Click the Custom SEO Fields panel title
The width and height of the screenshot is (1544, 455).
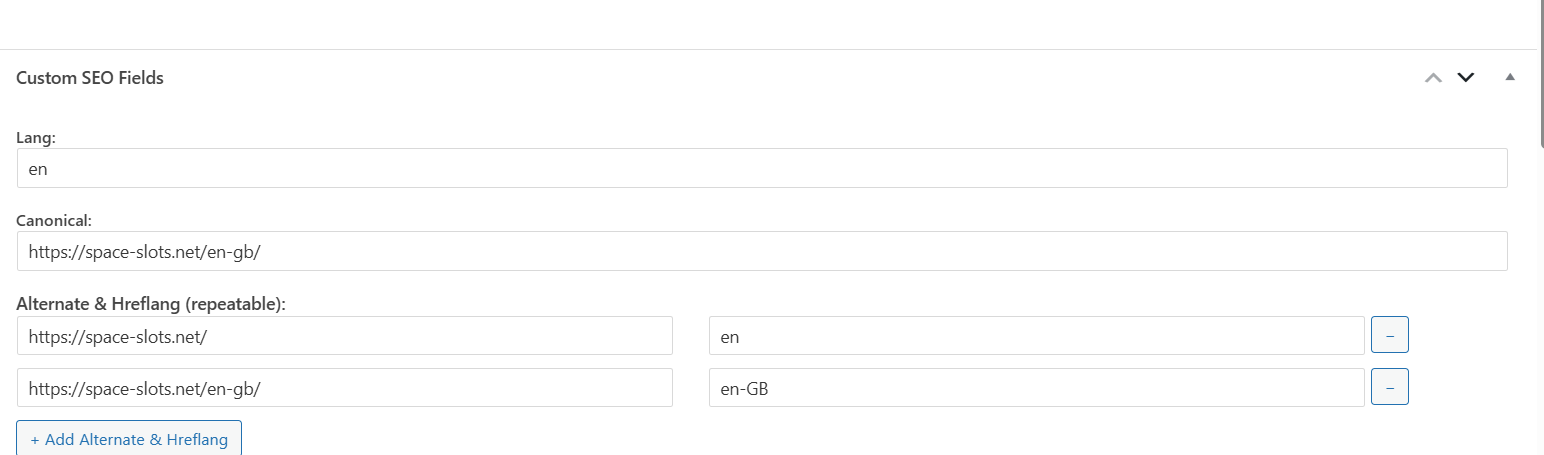click(90, 78)
